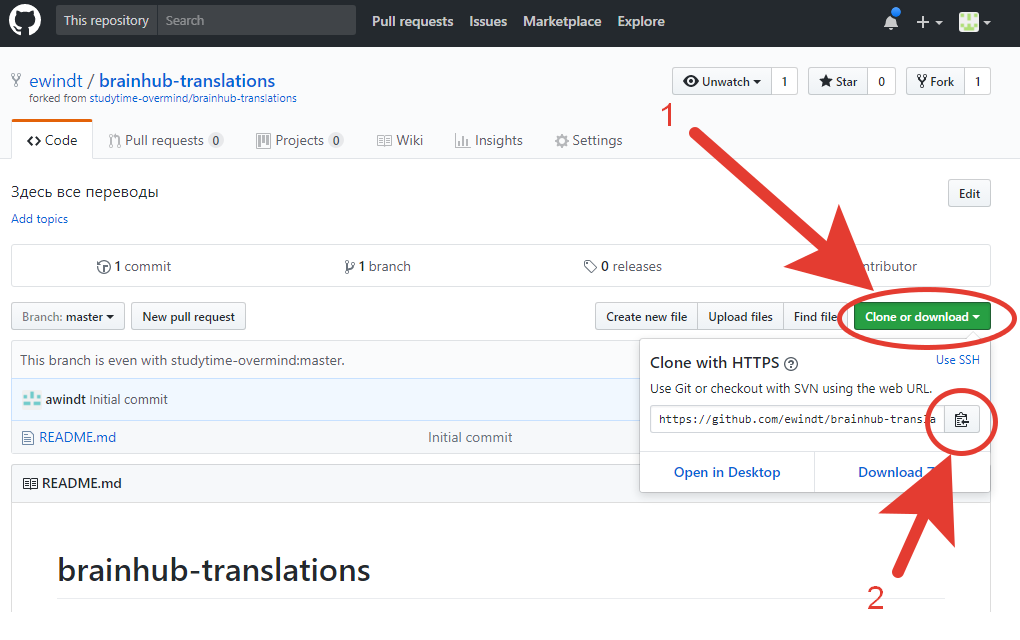Expand the Branch: master dropdown

click(x=68, y=317)
